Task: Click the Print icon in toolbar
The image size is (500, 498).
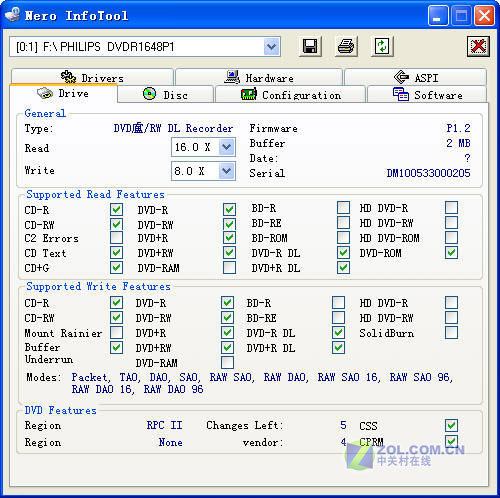Action: pyautogui.click(x=346, y=46)
